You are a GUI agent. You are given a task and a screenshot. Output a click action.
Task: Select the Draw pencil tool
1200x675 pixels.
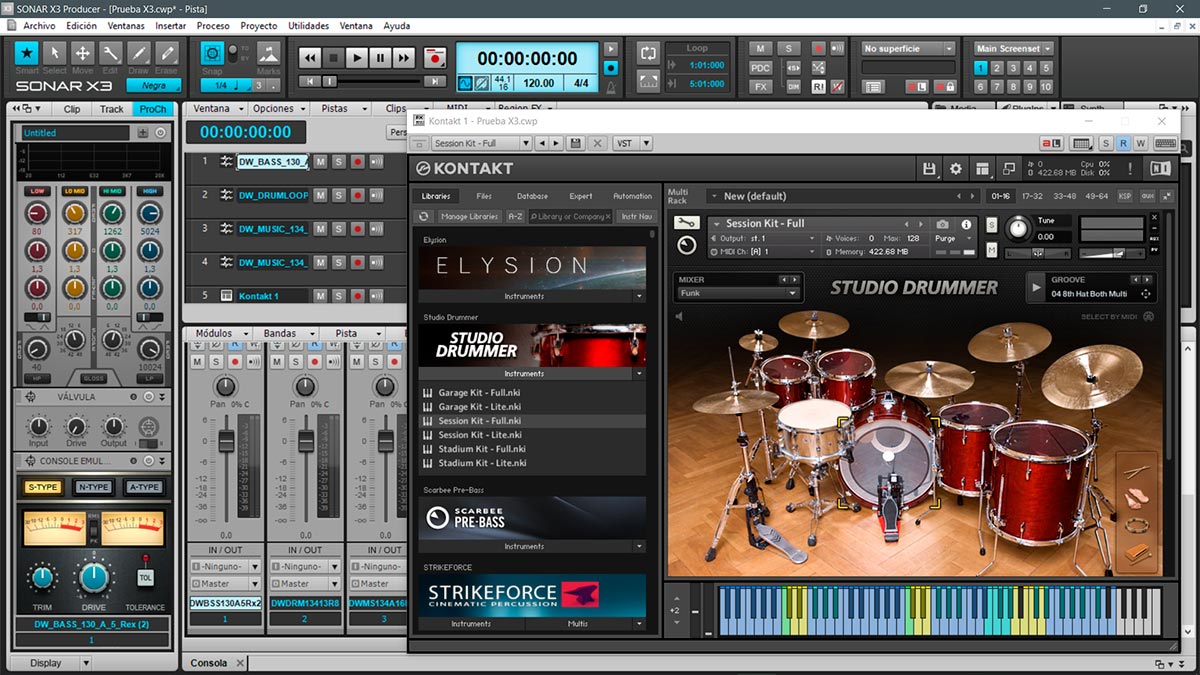(139, 53)
